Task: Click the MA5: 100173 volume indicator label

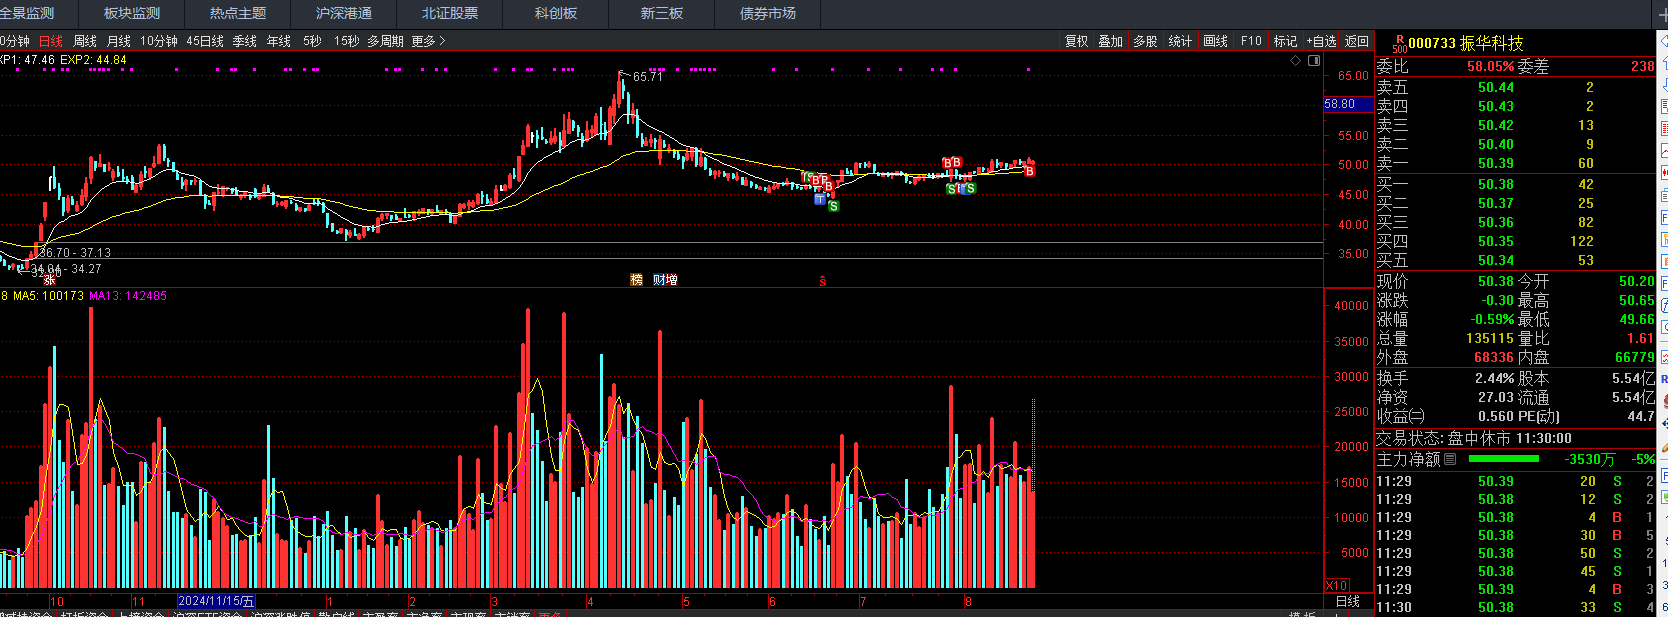Action: click(x=48, y=296)
